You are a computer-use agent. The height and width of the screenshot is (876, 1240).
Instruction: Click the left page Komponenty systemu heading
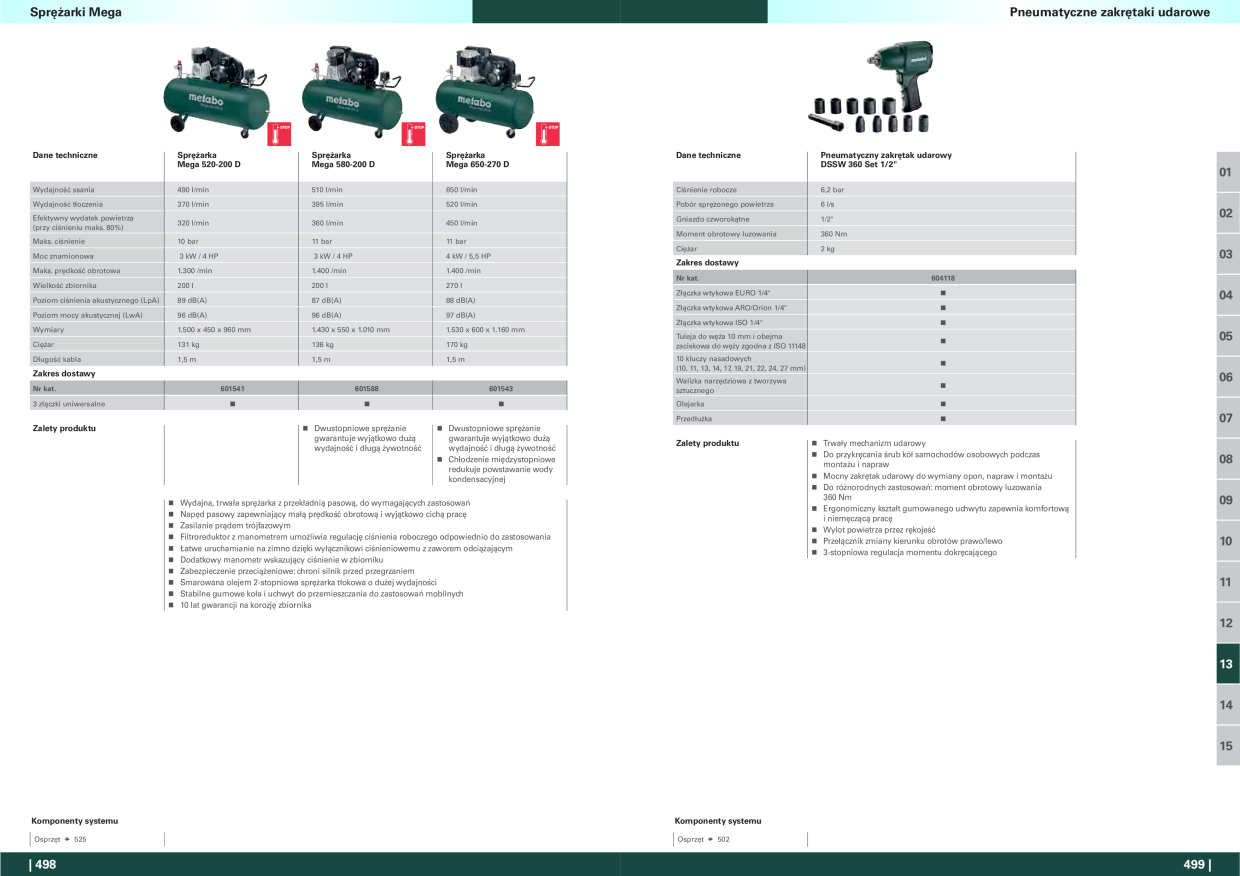75,821
